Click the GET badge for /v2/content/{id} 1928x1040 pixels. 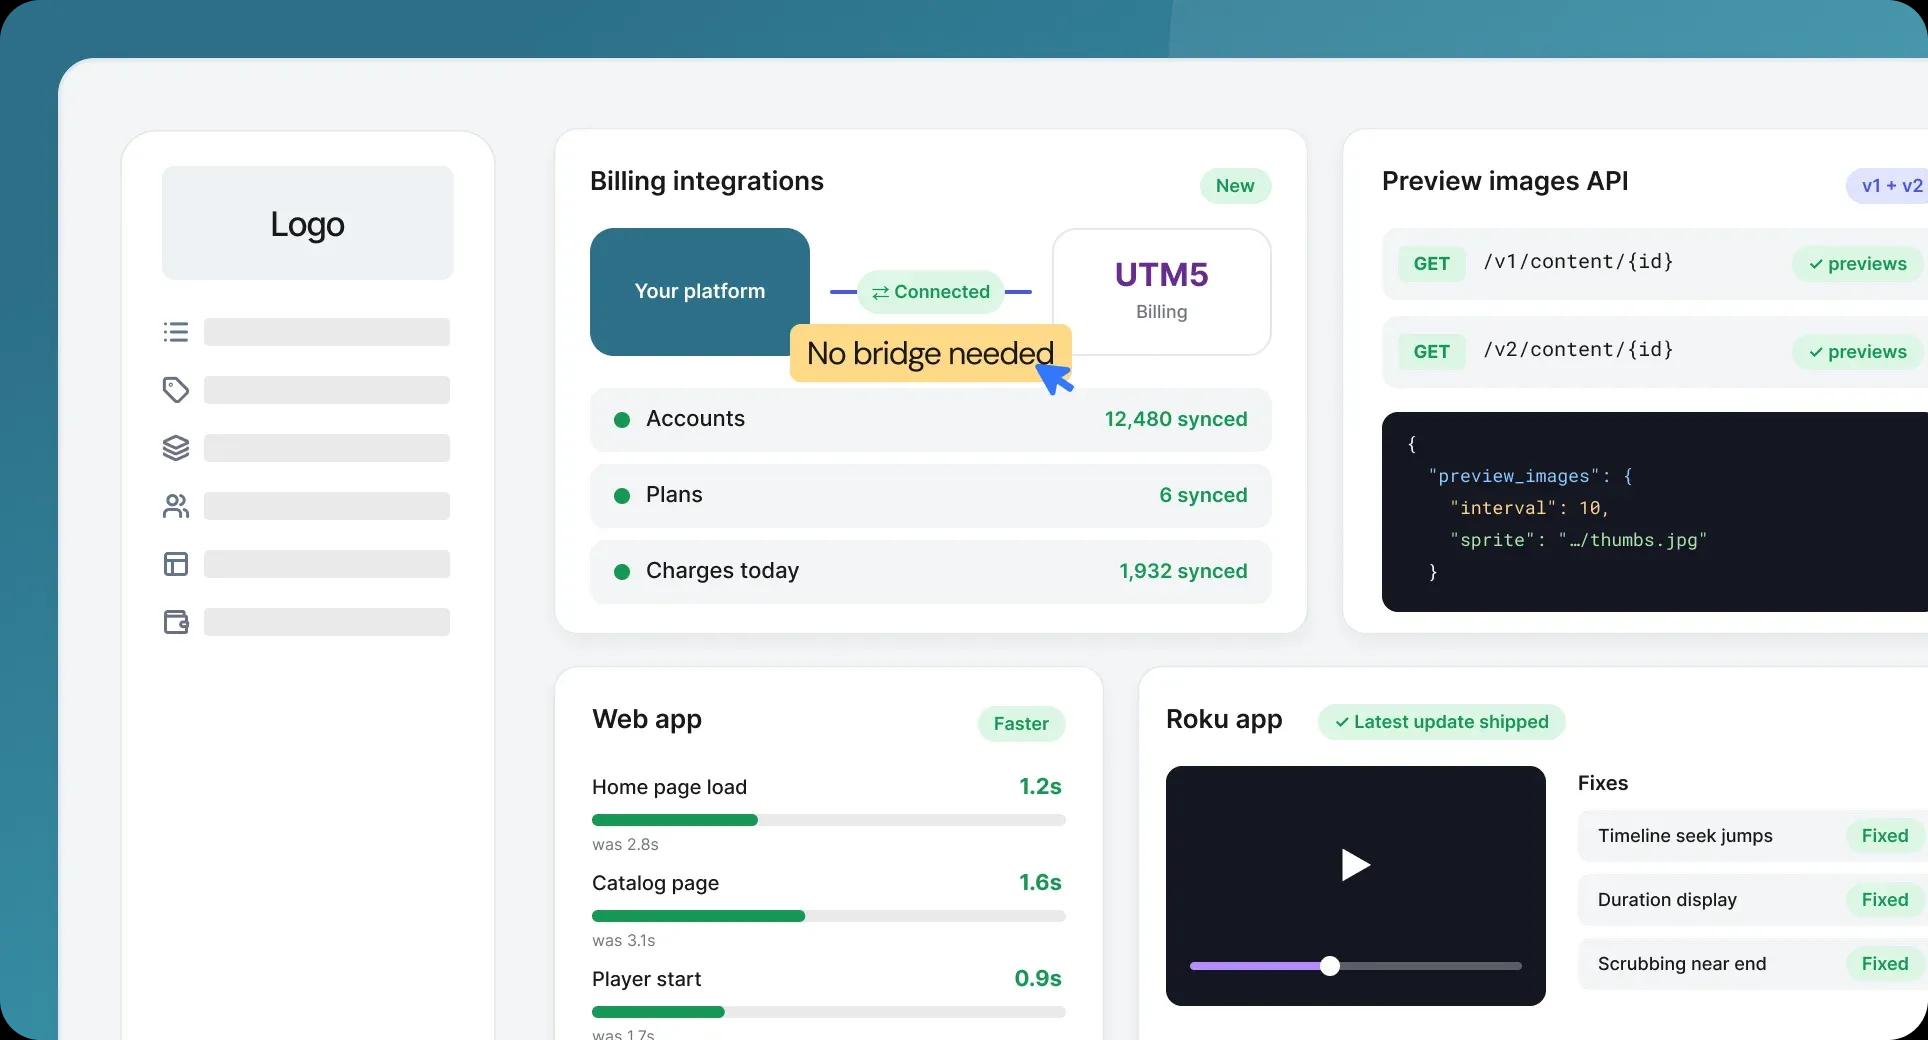coord(1431,352)
